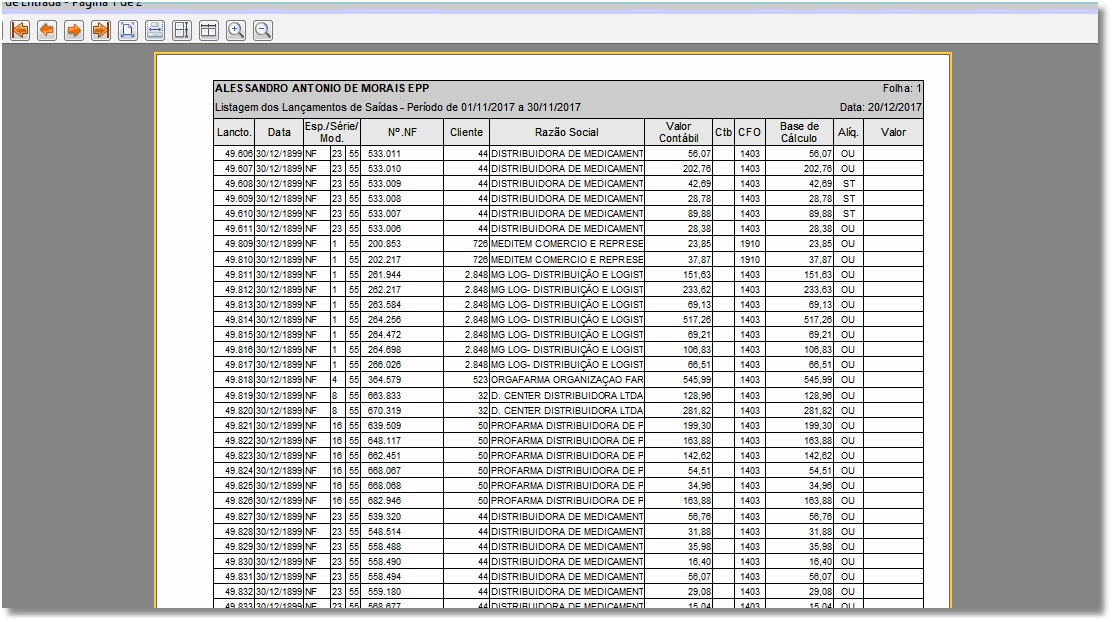The height and width of the screenshot is (622, 1112).
Task: Select invoice number 533.010
Action: [x=384, y=169]
